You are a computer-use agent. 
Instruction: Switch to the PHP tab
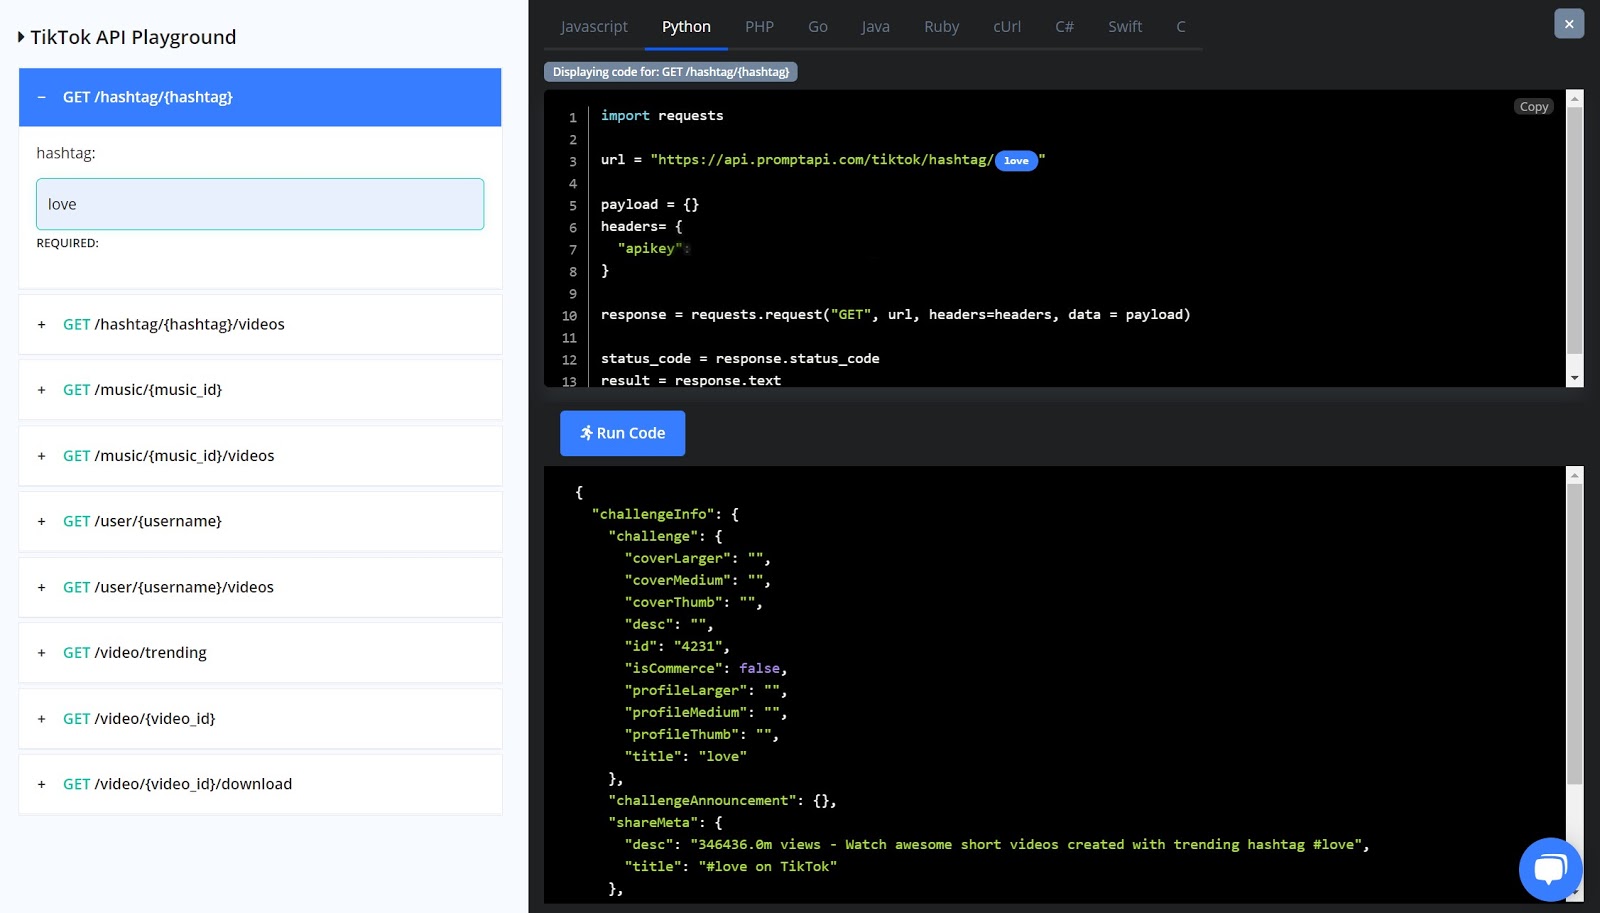pyautogui.click(x=759, y=27)
